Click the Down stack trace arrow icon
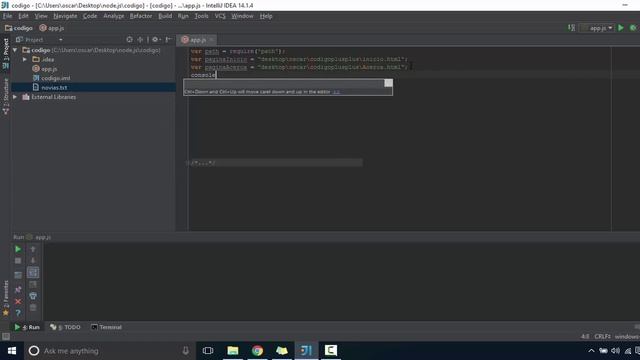640x360 pixels. click(x=33, y=260)
